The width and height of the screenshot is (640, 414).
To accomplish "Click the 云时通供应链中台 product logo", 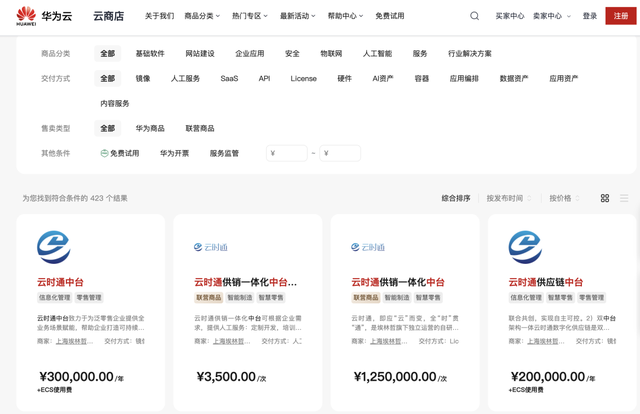I will [x=525, y=247].
